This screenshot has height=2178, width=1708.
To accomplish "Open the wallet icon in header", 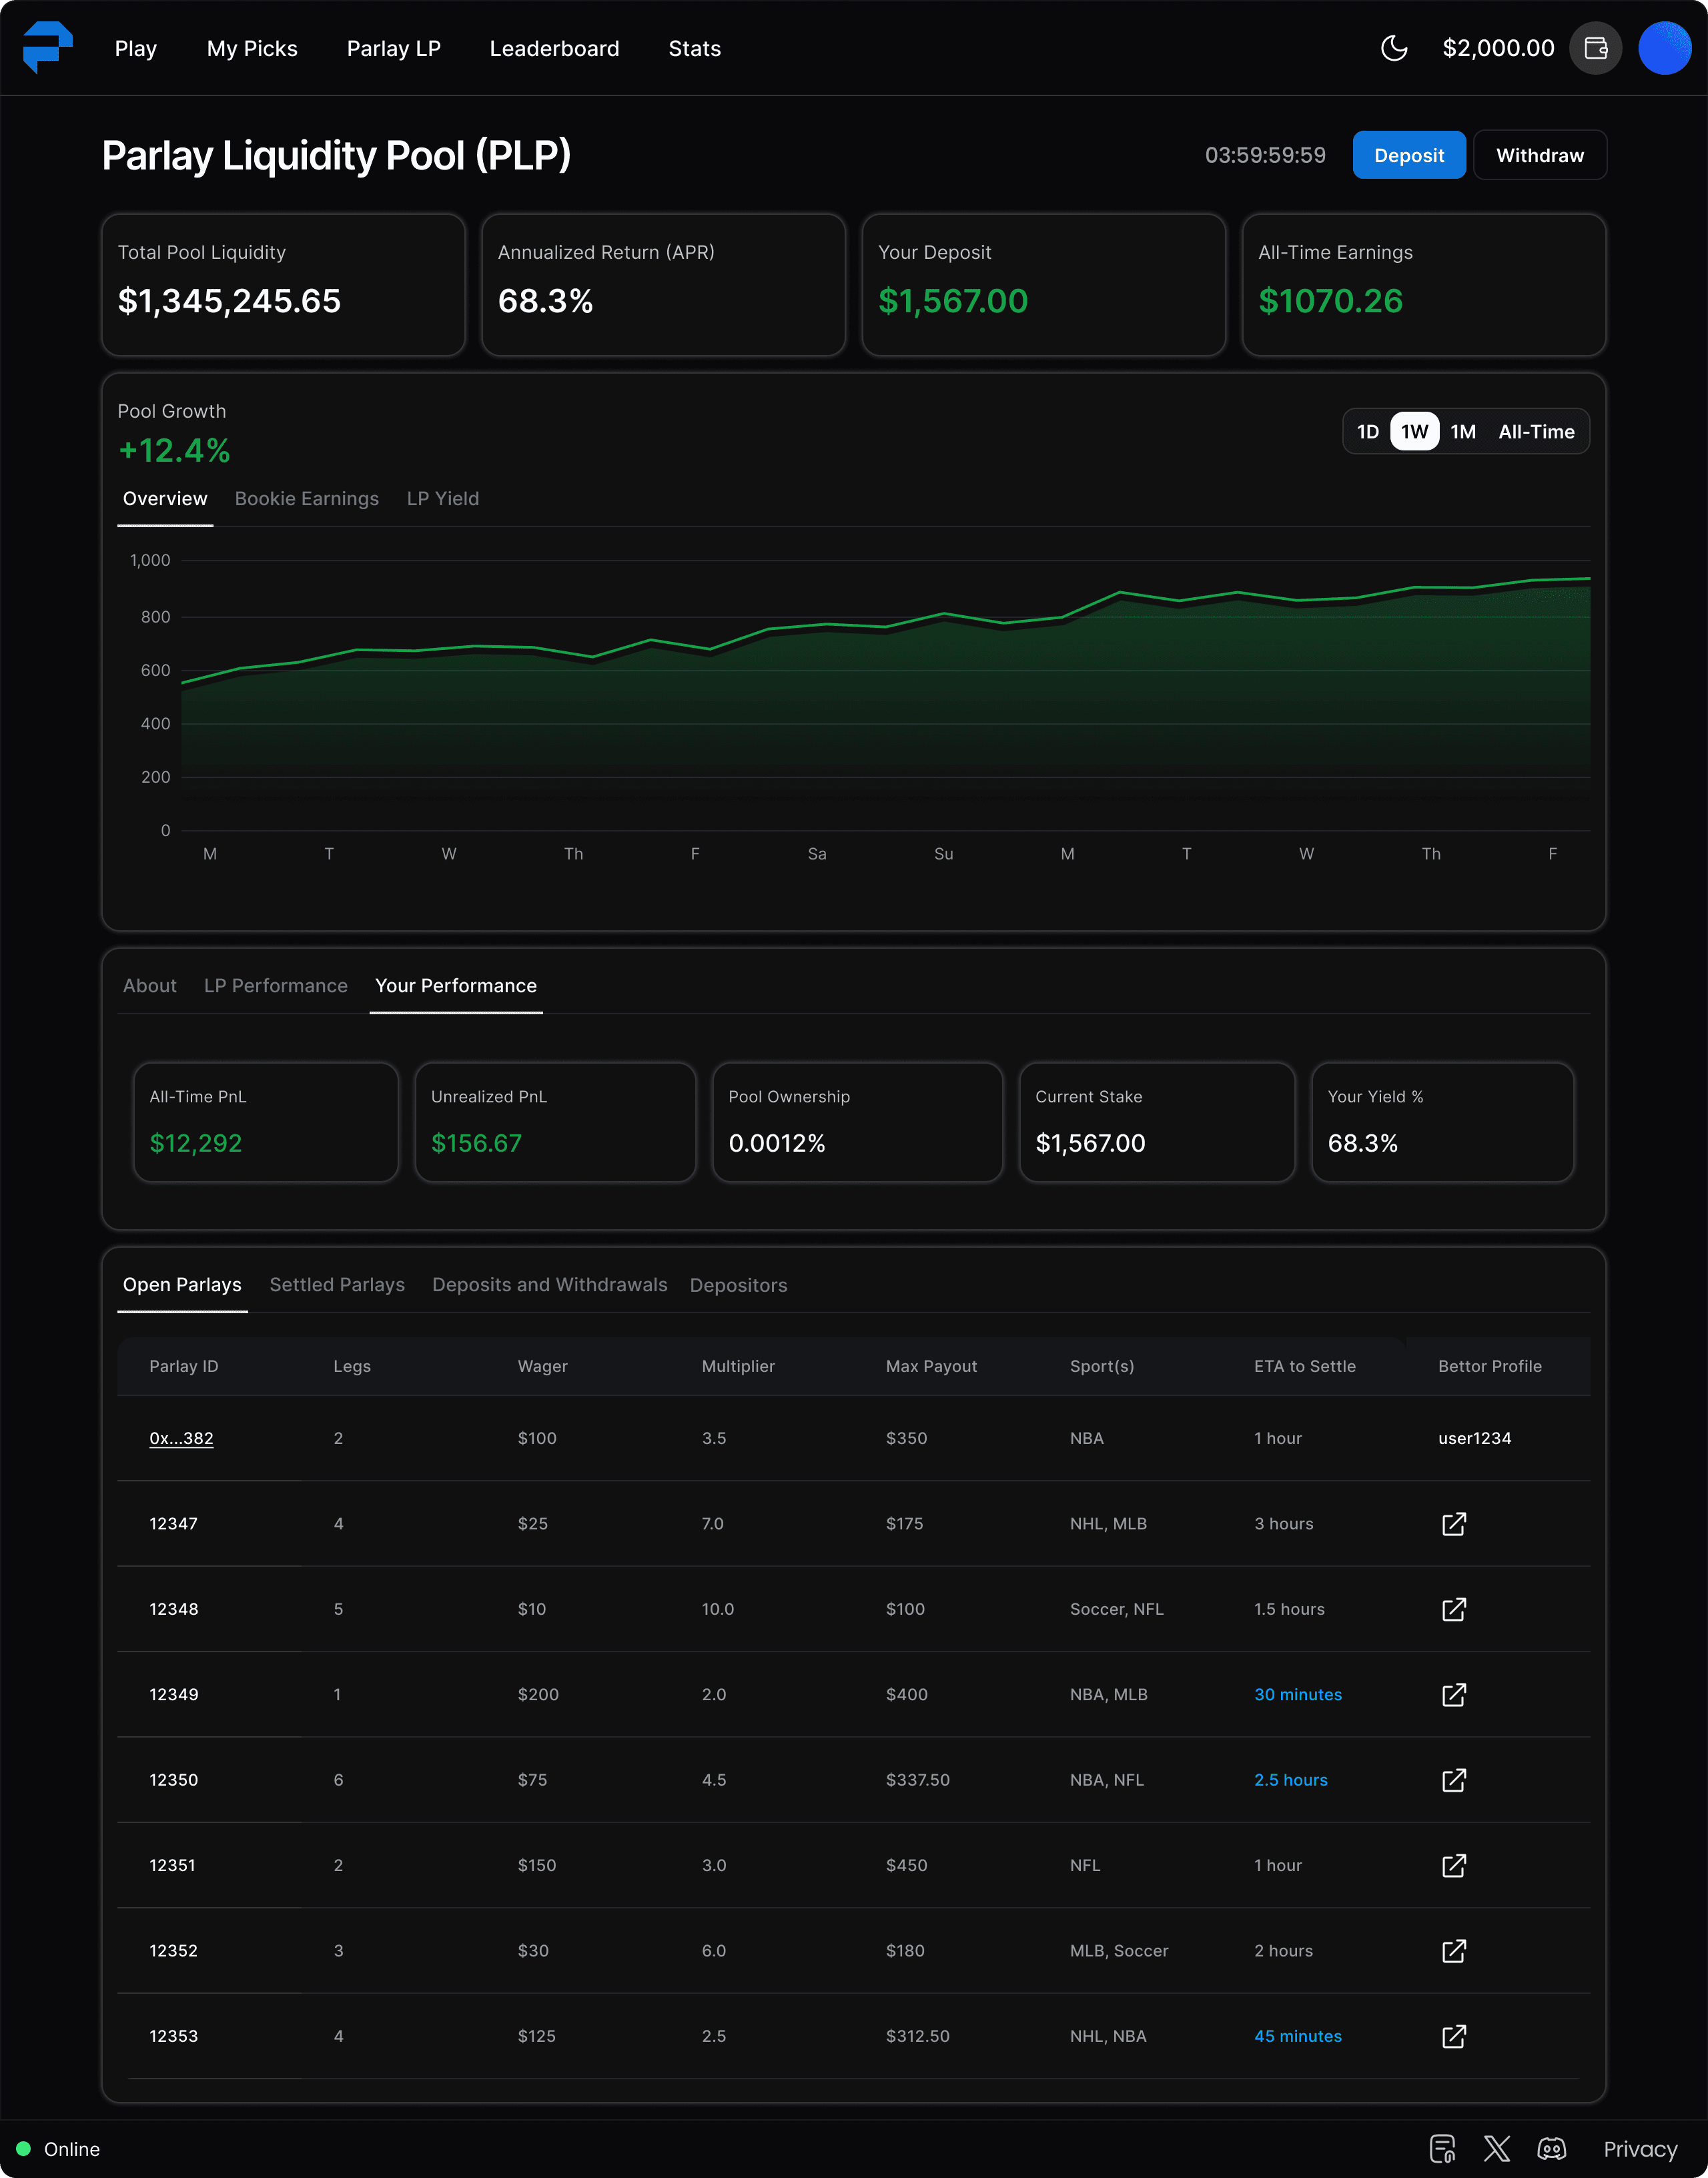I will [1595, 48].
